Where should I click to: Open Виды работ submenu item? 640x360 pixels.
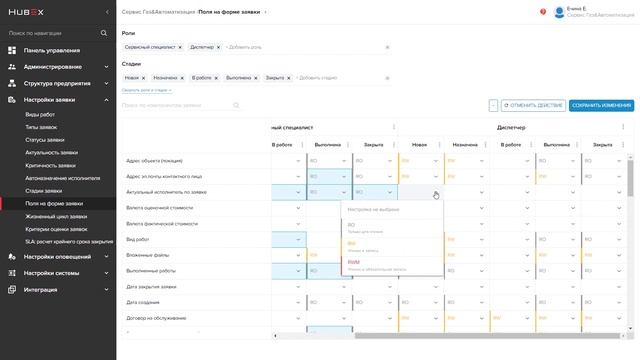click(x=40, y=115)
